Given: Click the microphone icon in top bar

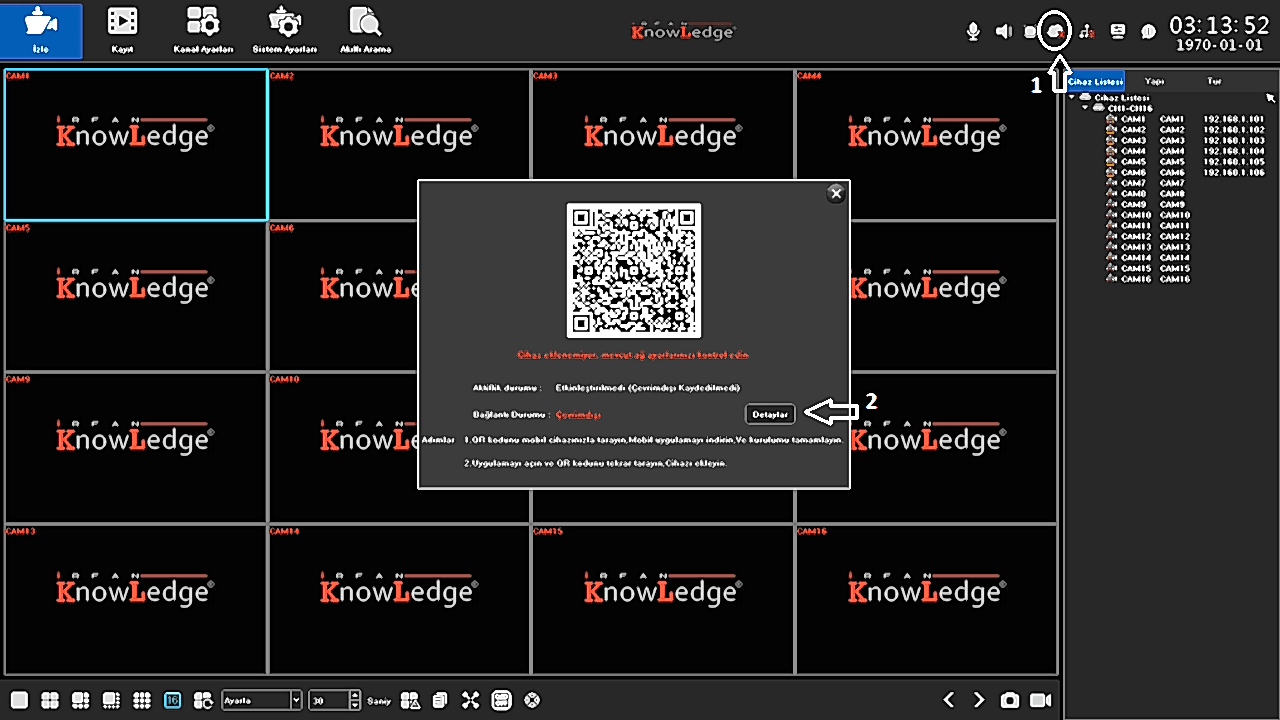Looking at the screenshot, I should [973, 32].
